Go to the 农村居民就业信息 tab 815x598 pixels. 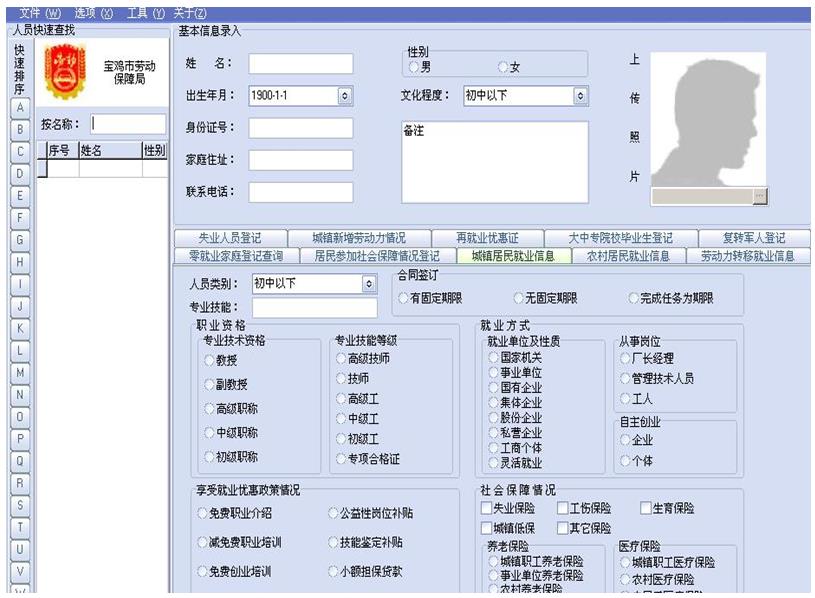(x=628, y=256)
